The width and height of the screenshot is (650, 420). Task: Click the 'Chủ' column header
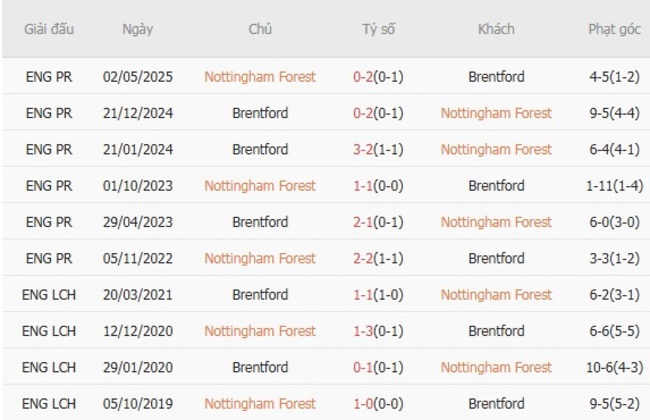click(x=260, y=29)
